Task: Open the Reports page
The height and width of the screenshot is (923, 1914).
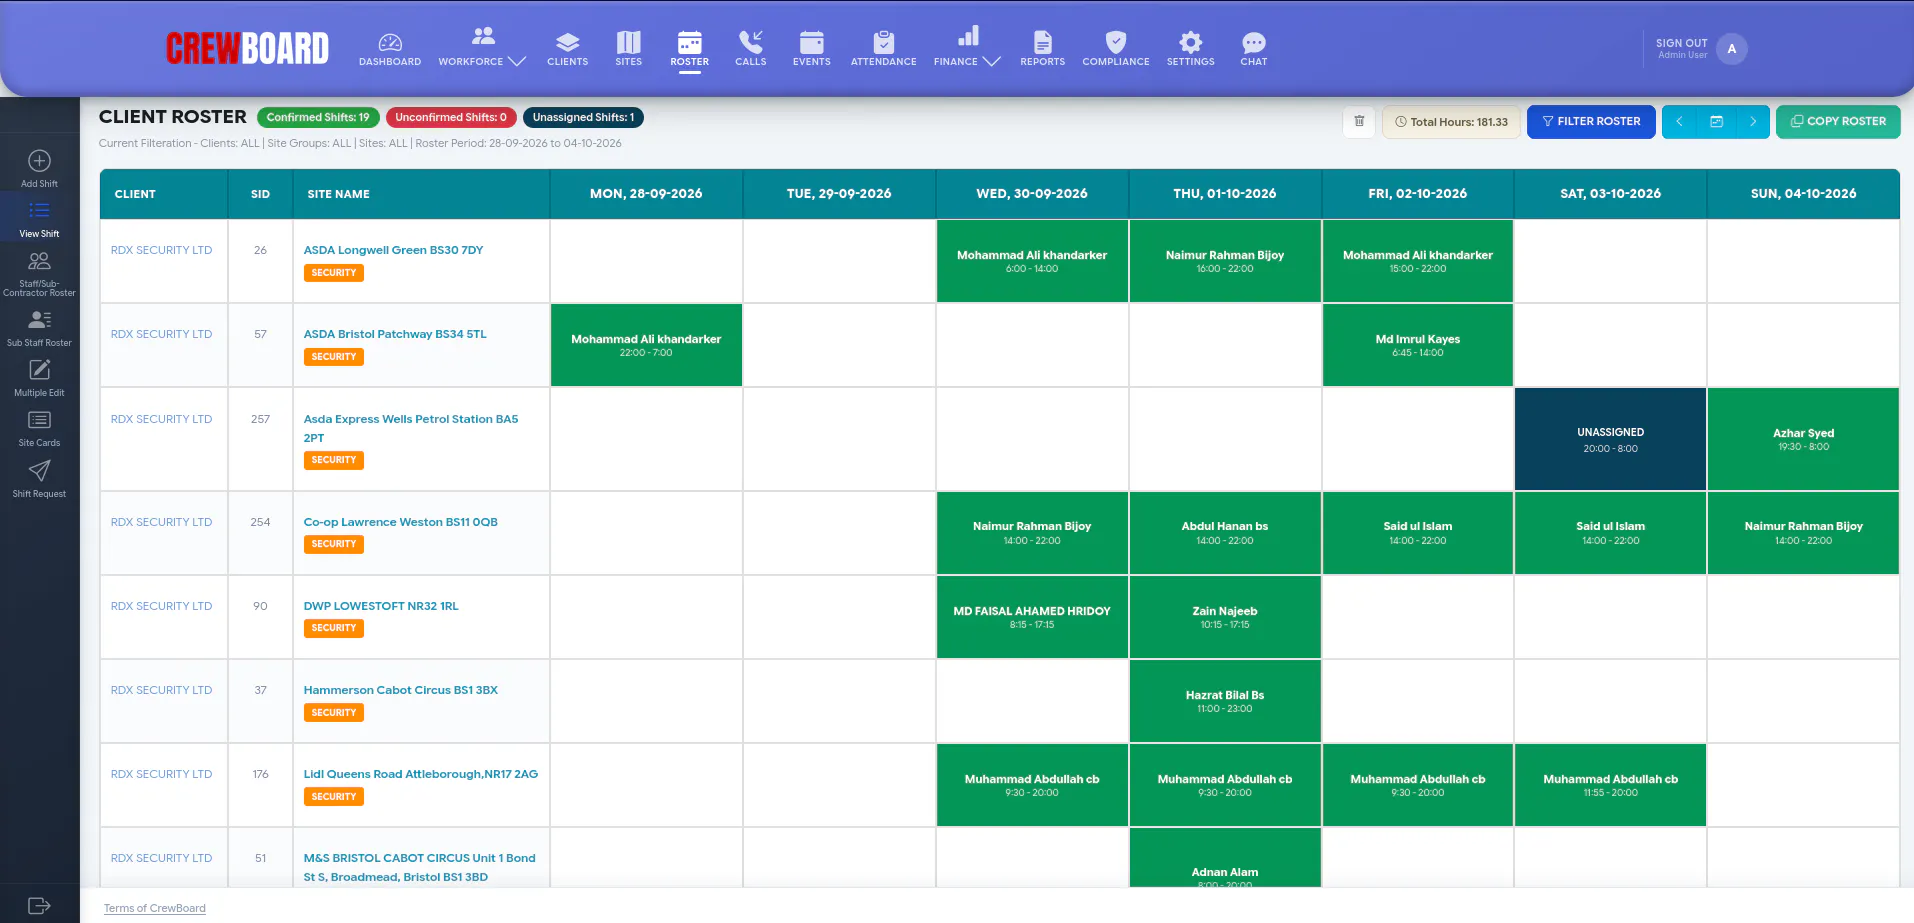Action: point(1042,49)
